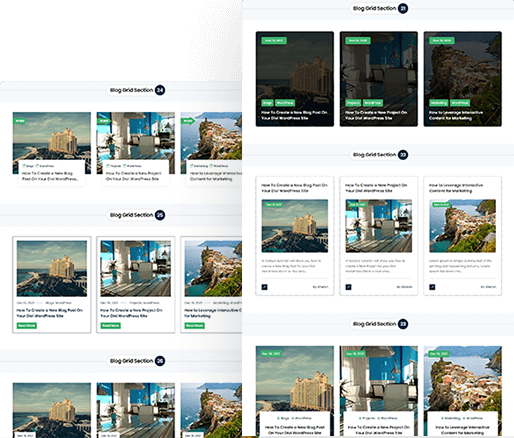Open Section 24 project title below office image
Screen dimensions: 514x438
(133, 176)
